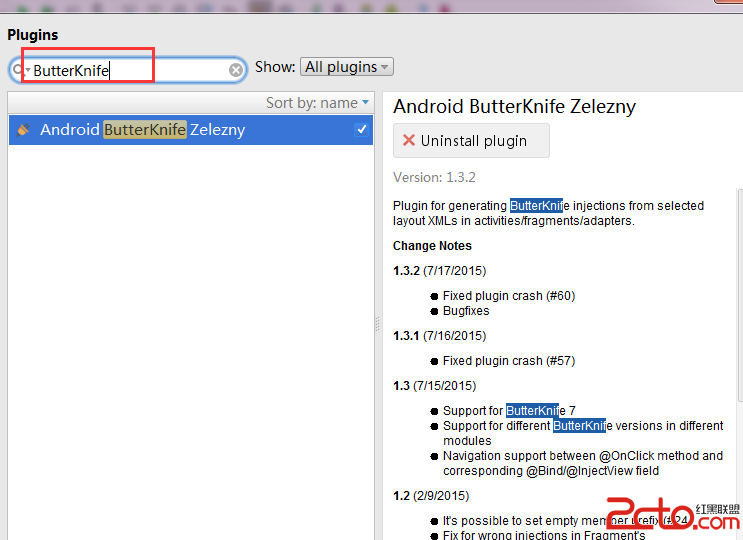
Task: Open the All plugins filter dropdown
Action: coord(346,67)
